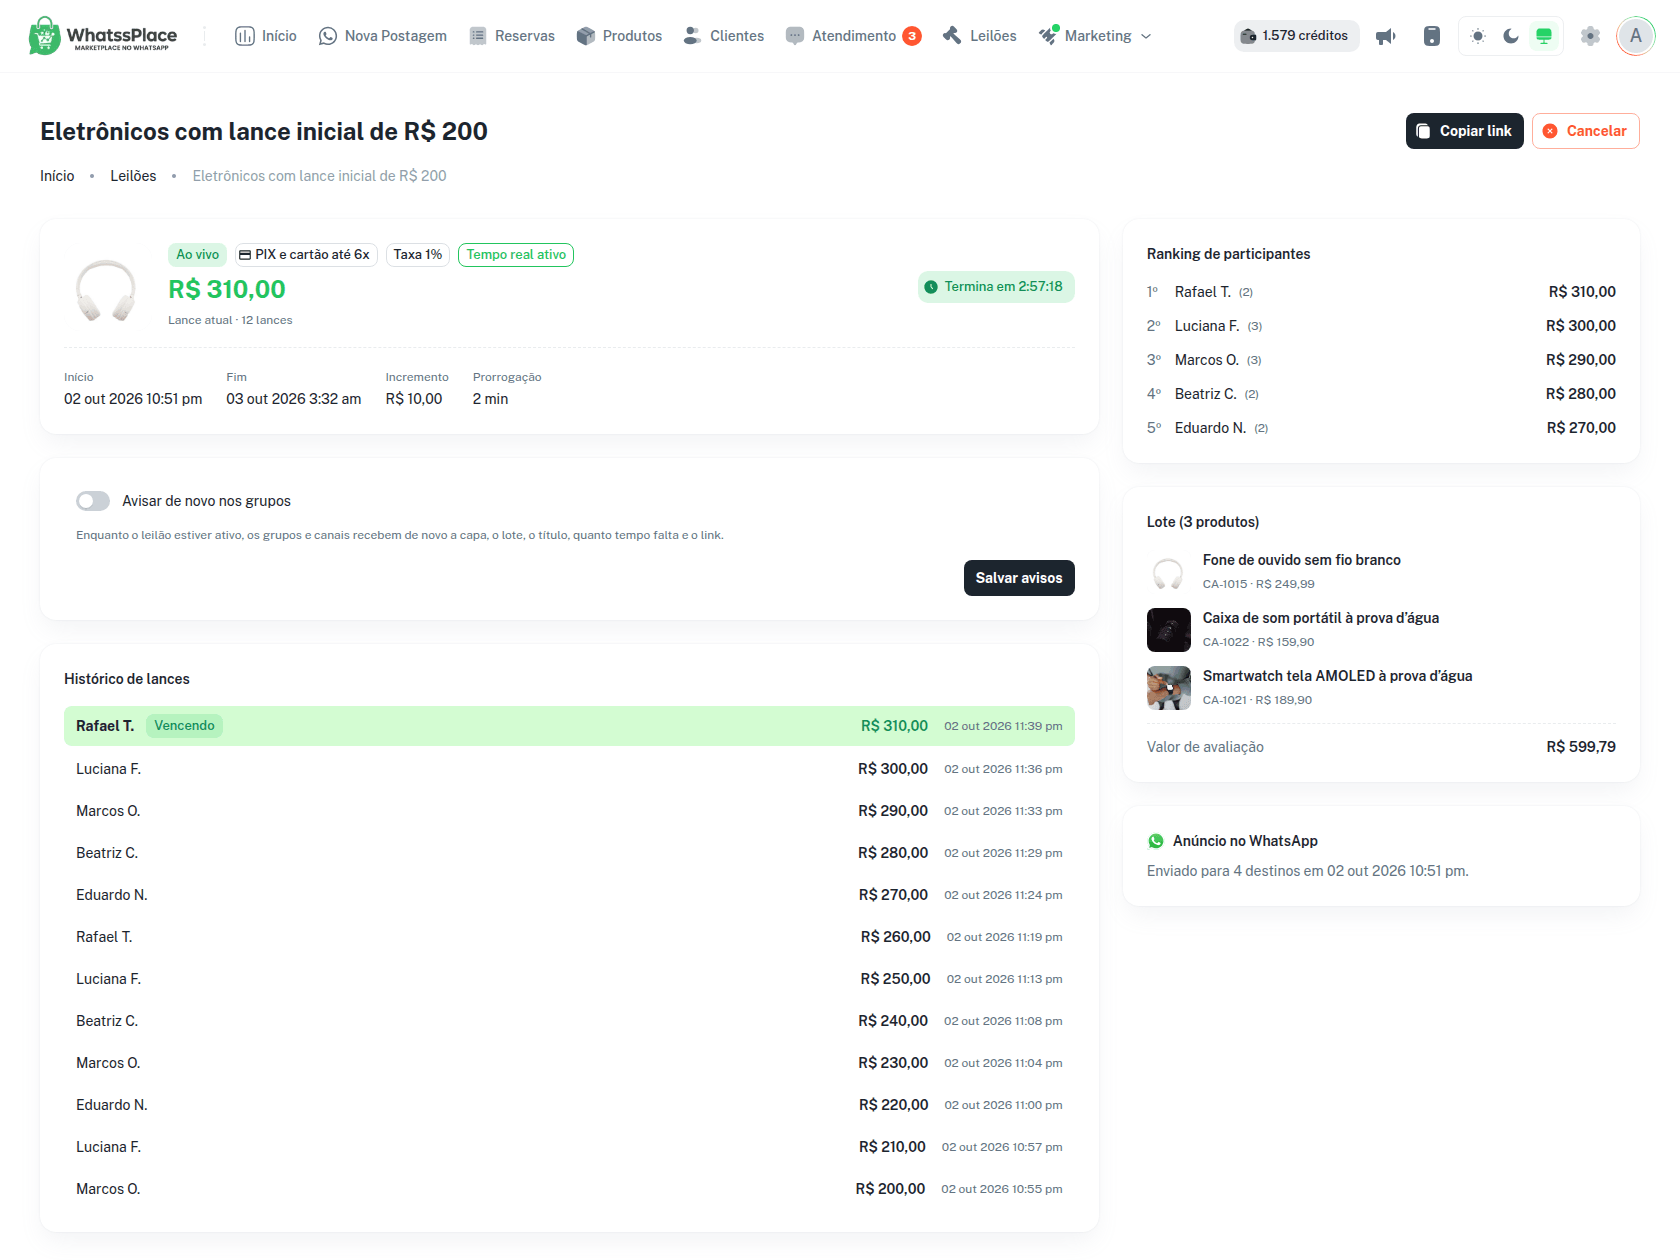Image resolution: width=1680 pixels, height=1260 pixels.
Task: Open the Leilões nav item
Action: pos(979,36)
